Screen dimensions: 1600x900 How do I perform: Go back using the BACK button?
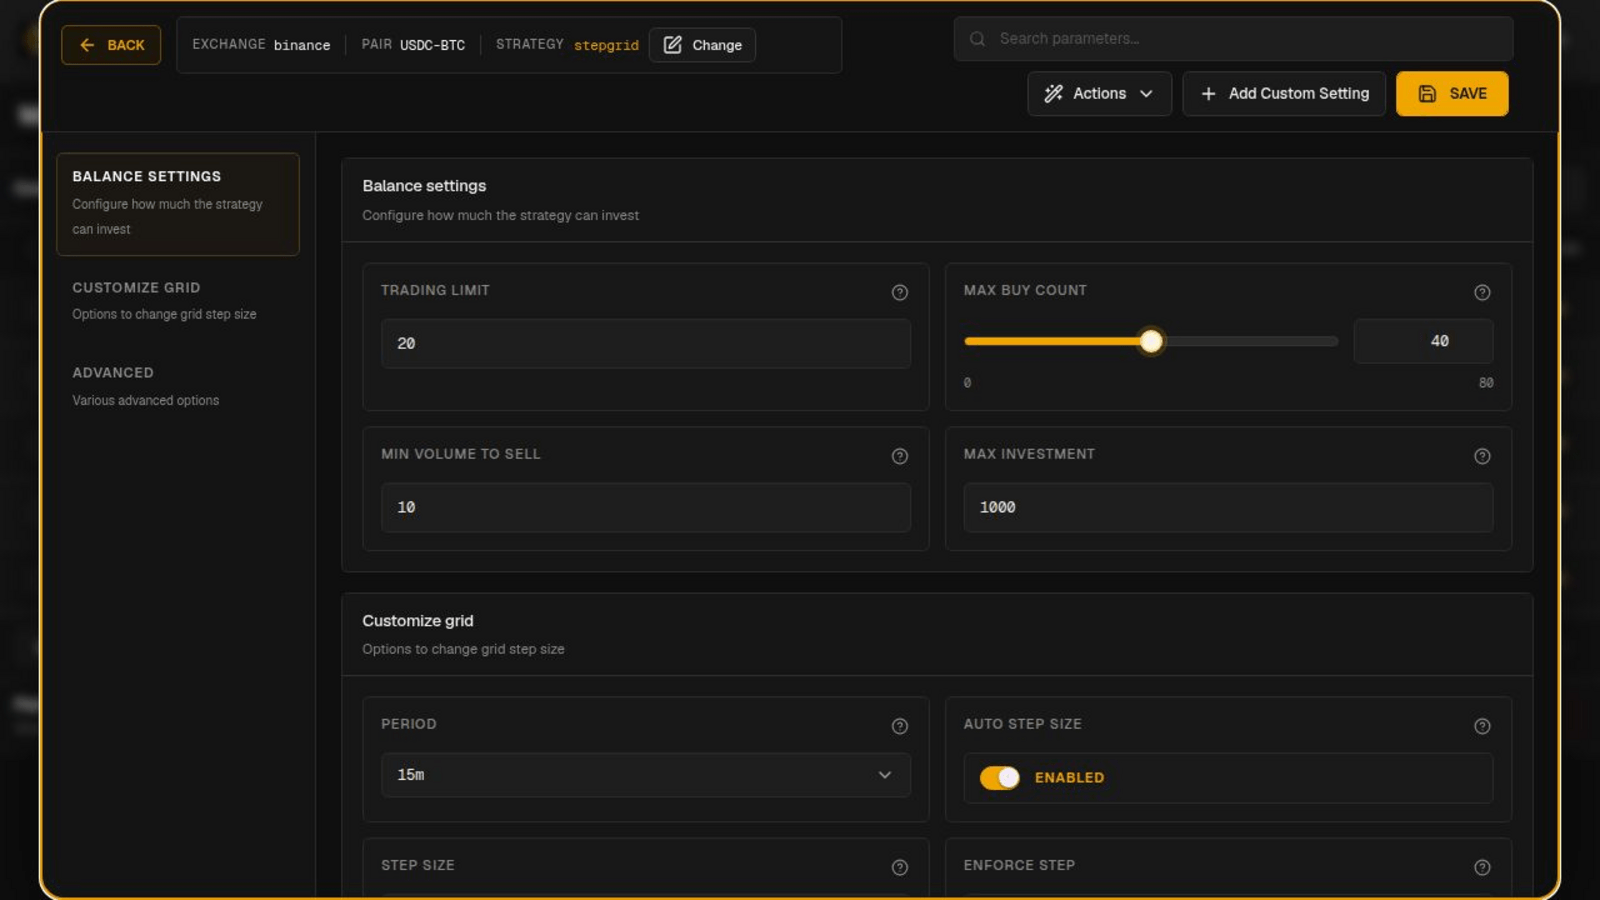coord(111,45)
